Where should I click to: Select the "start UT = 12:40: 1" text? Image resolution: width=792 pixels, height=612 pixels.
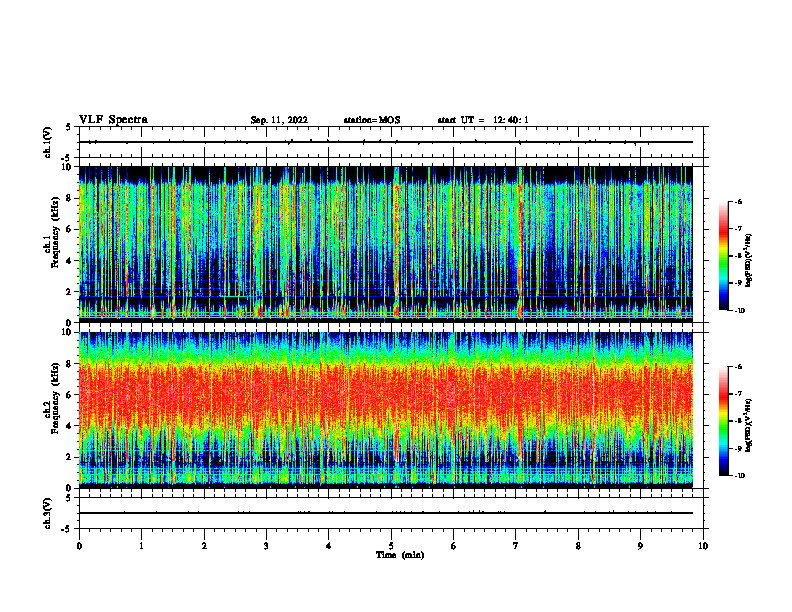[483, 120]
